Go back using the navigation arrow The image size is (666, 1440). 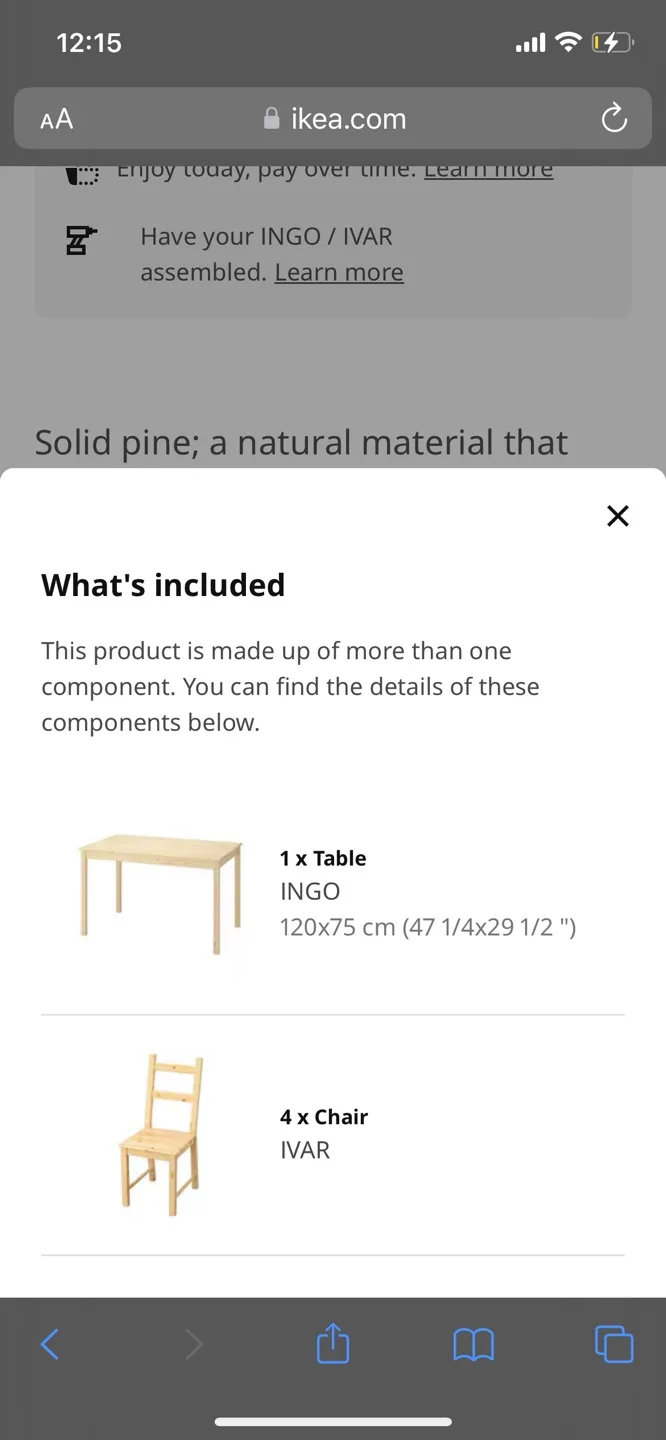50,1344
